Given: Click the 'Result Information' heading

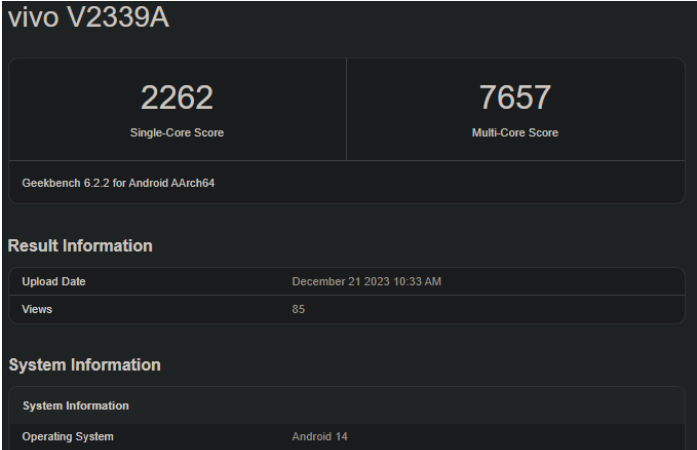Looking at the screenshot, I should tap(80, 245).
